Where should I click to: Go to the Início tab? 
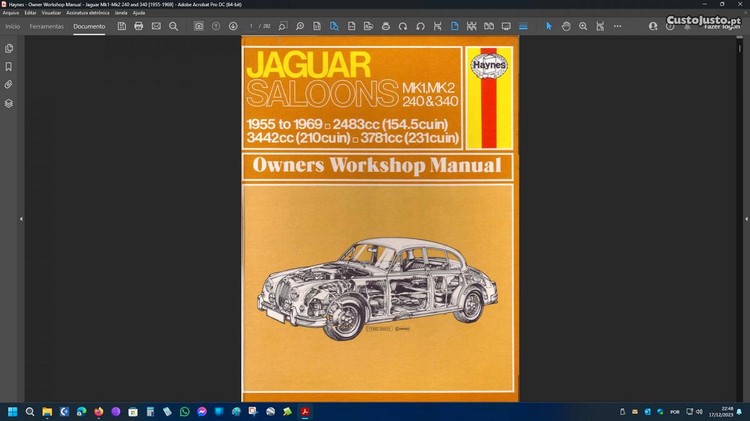[13, 26]
